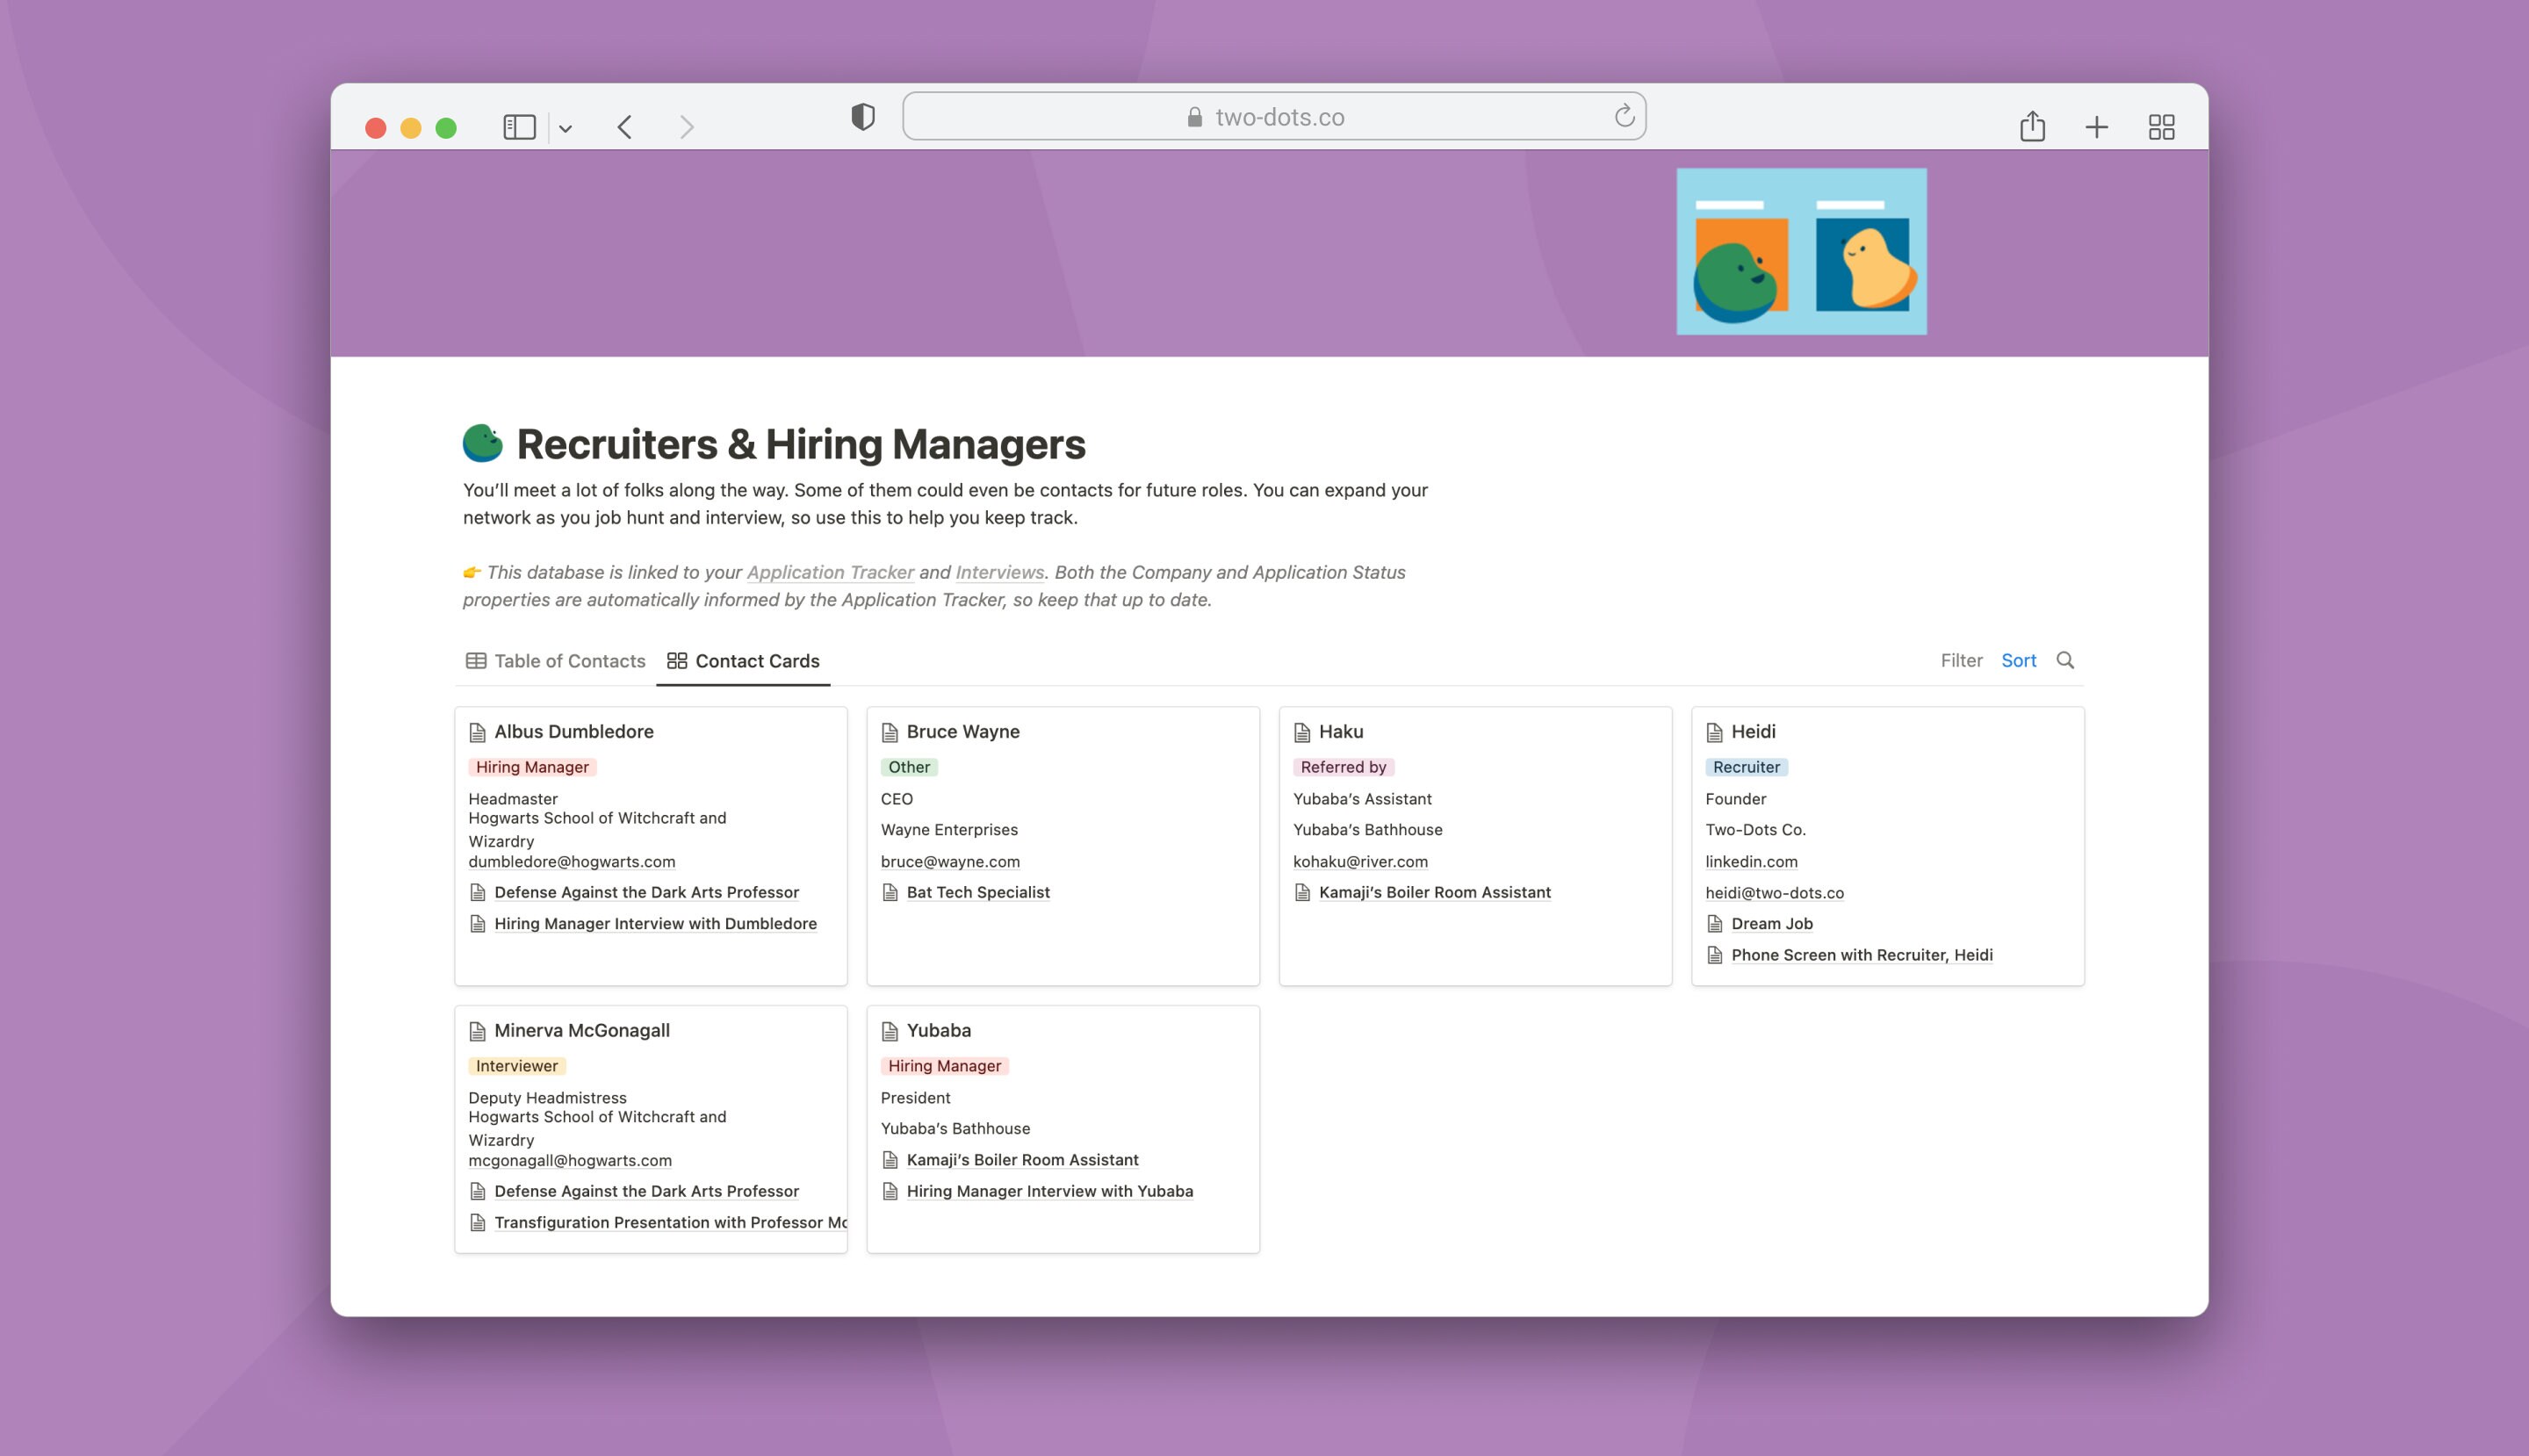The image size is (2529, 1456).
Task: Toggle the Safari sidebar
Action: [x=519, y=126]
